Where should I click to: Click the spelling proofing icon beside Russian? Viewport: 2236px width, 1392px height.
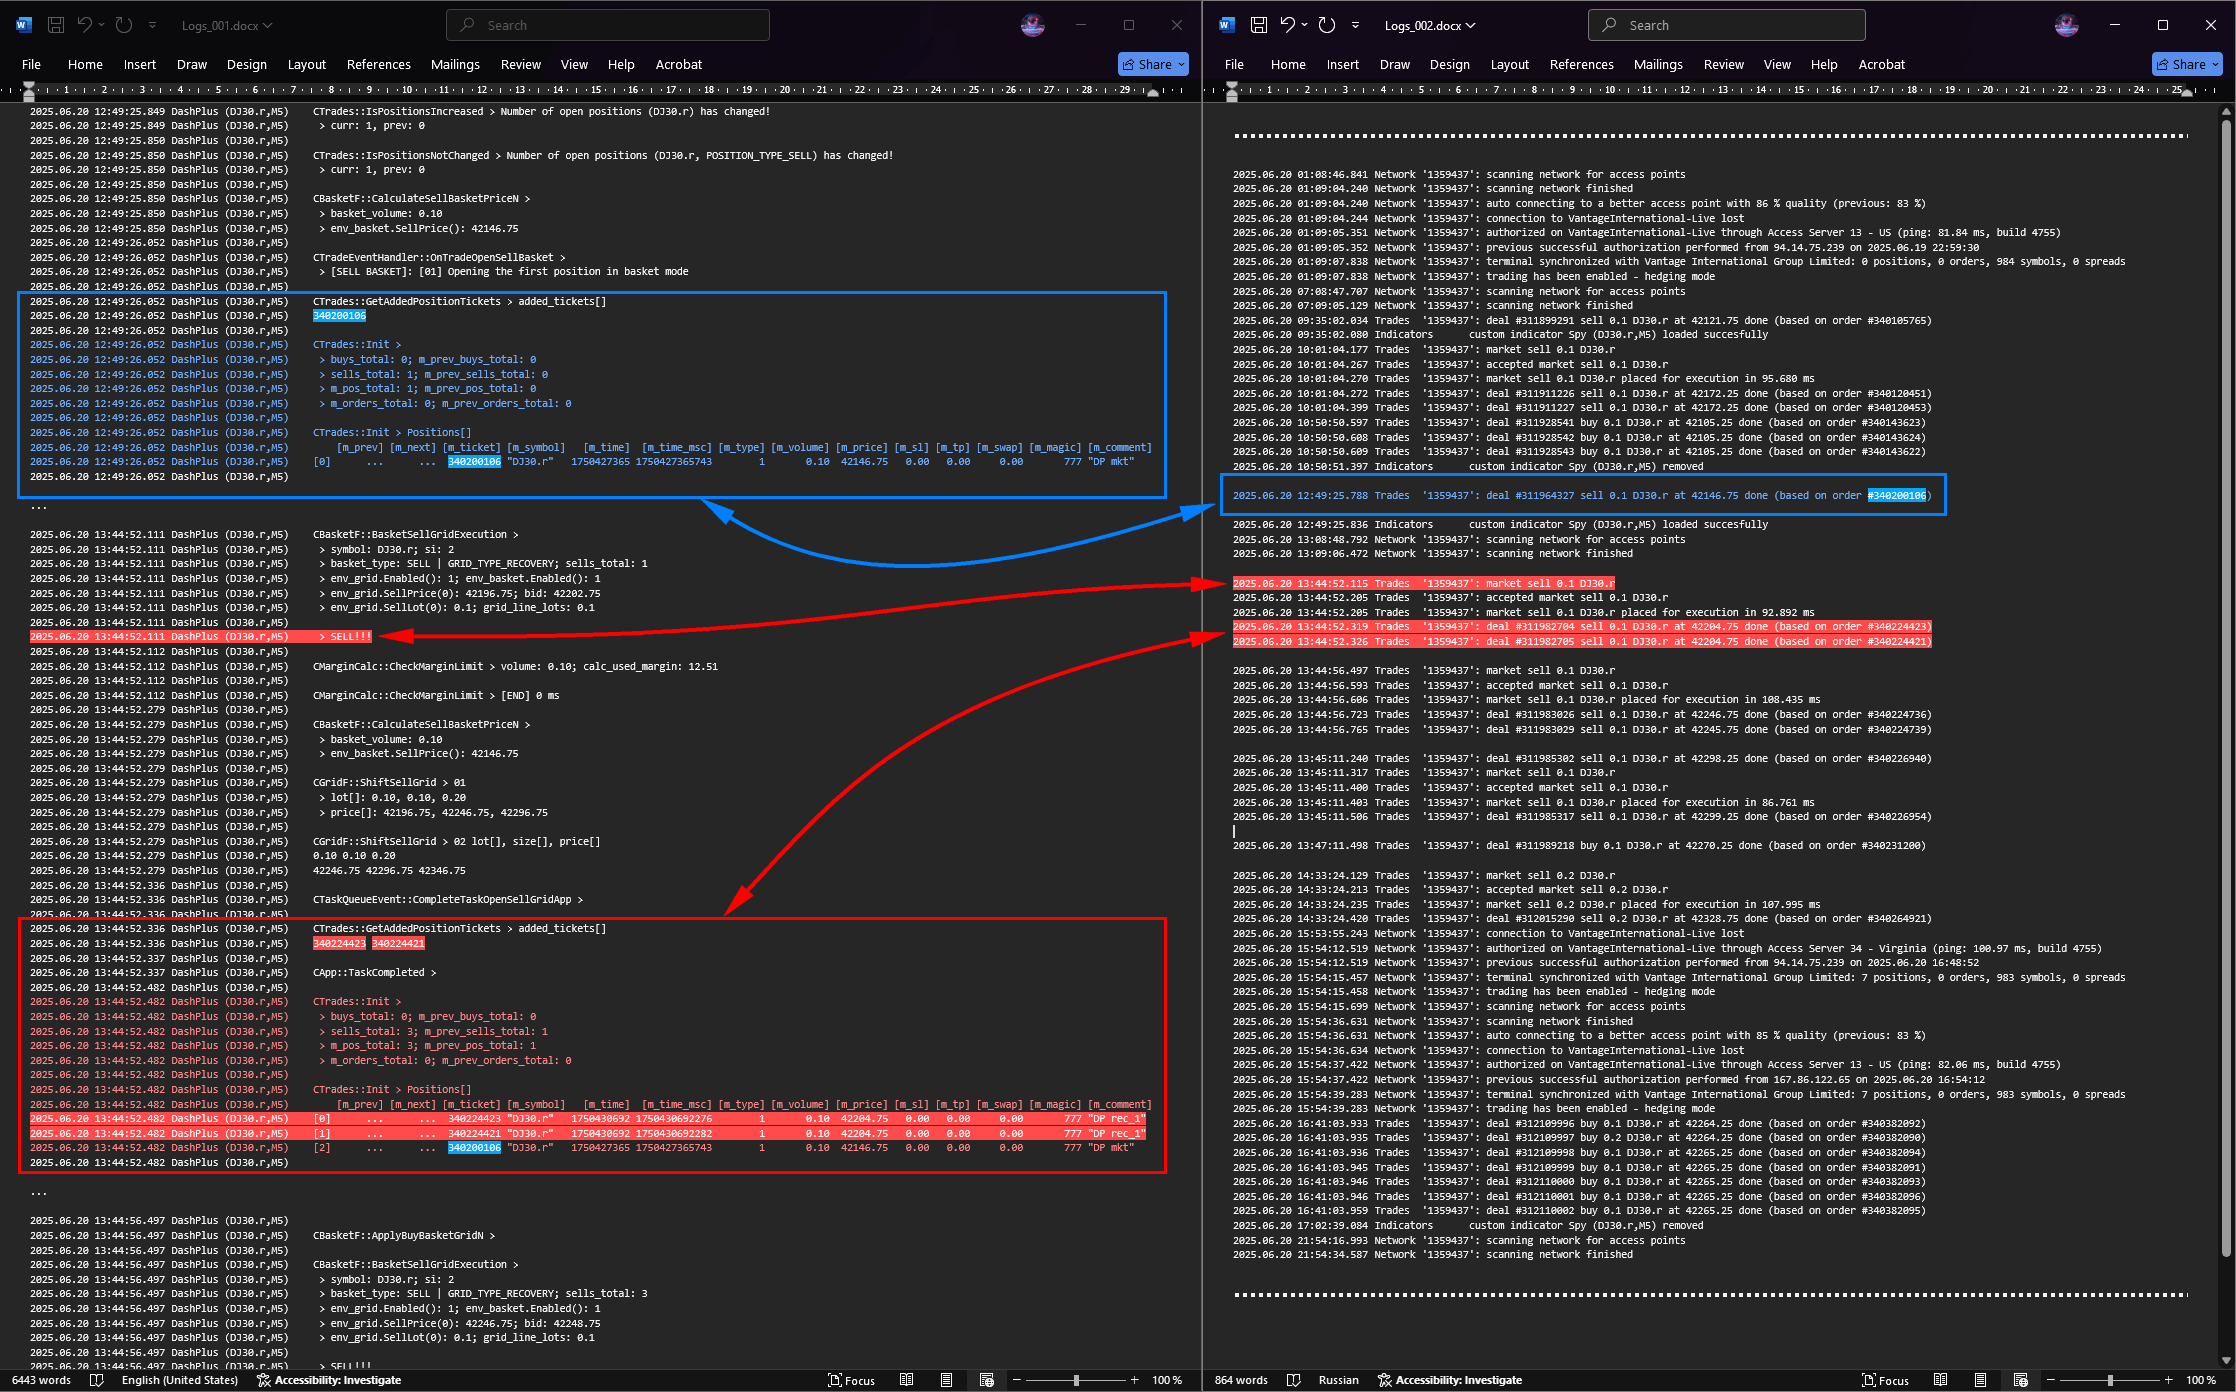point(1293,1380)
